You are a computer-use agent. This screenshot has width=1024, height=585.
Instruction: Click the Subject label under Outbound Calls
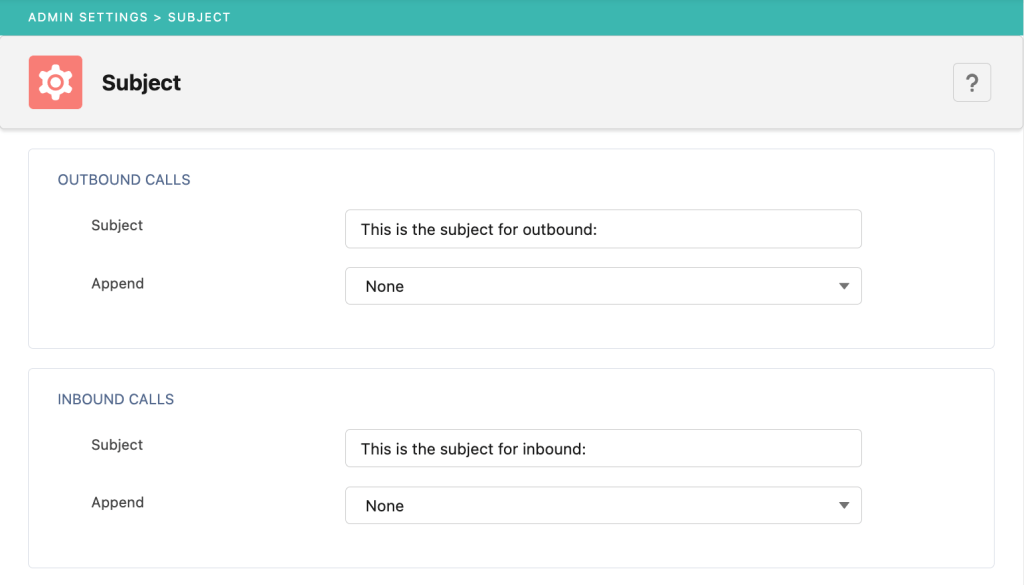coord(117,226)
